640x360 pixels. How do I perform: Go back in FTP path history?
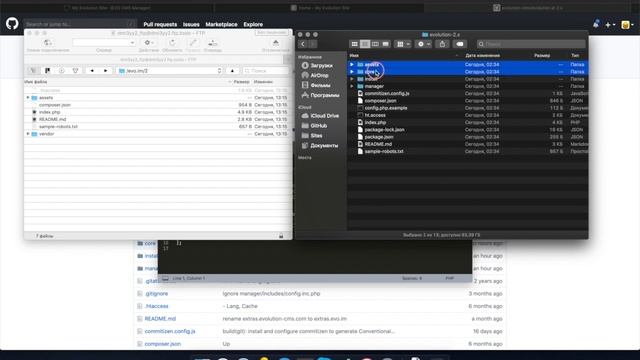92,71
